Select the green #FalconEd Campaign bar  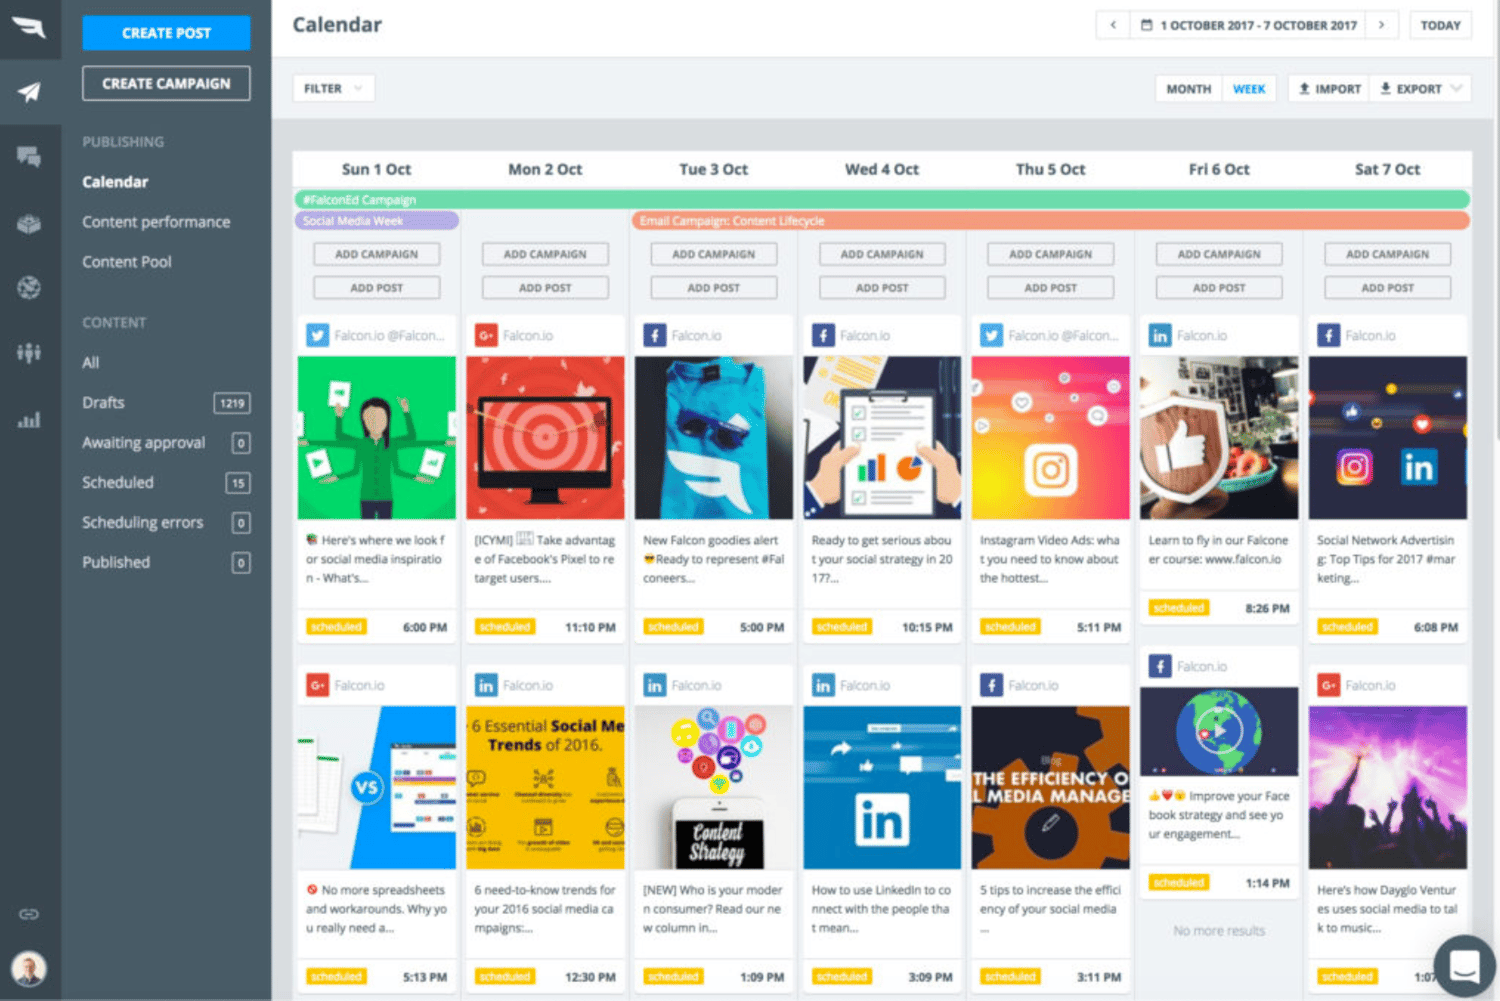[x=882, y=200]
